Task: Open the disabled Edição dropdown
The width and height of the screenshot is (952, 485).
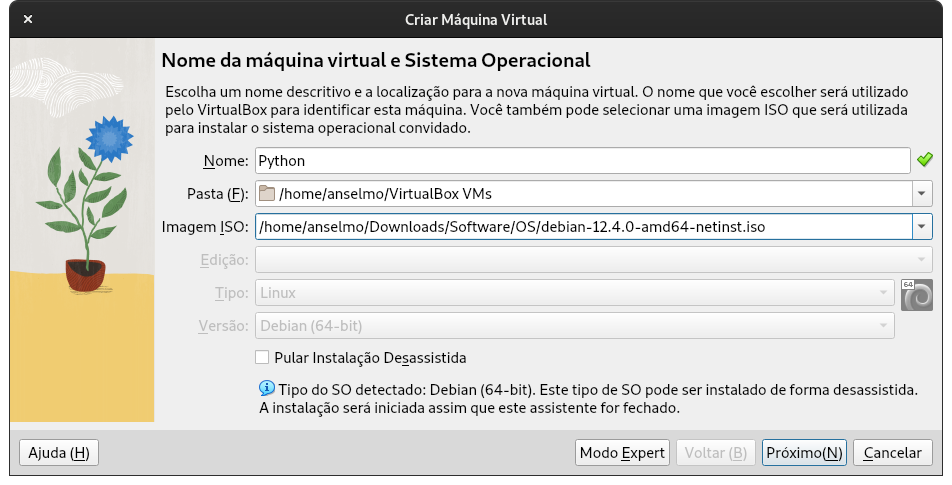Action: pos(594,260)
